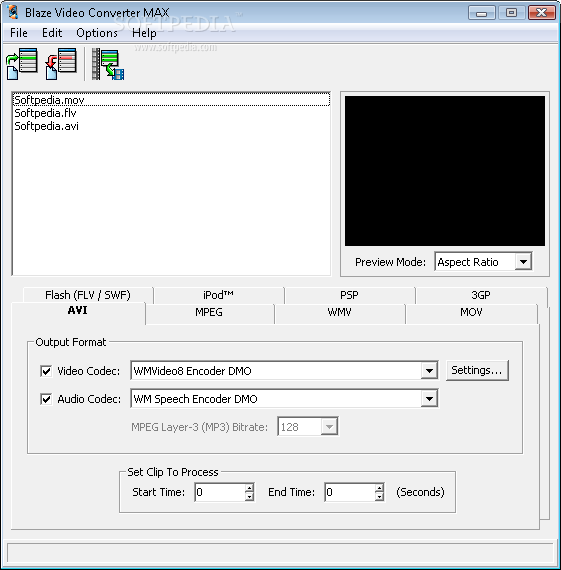This screenshot has width=561, height=570.
Task: Open the Help menu
Action: click(x=144, y=33)
